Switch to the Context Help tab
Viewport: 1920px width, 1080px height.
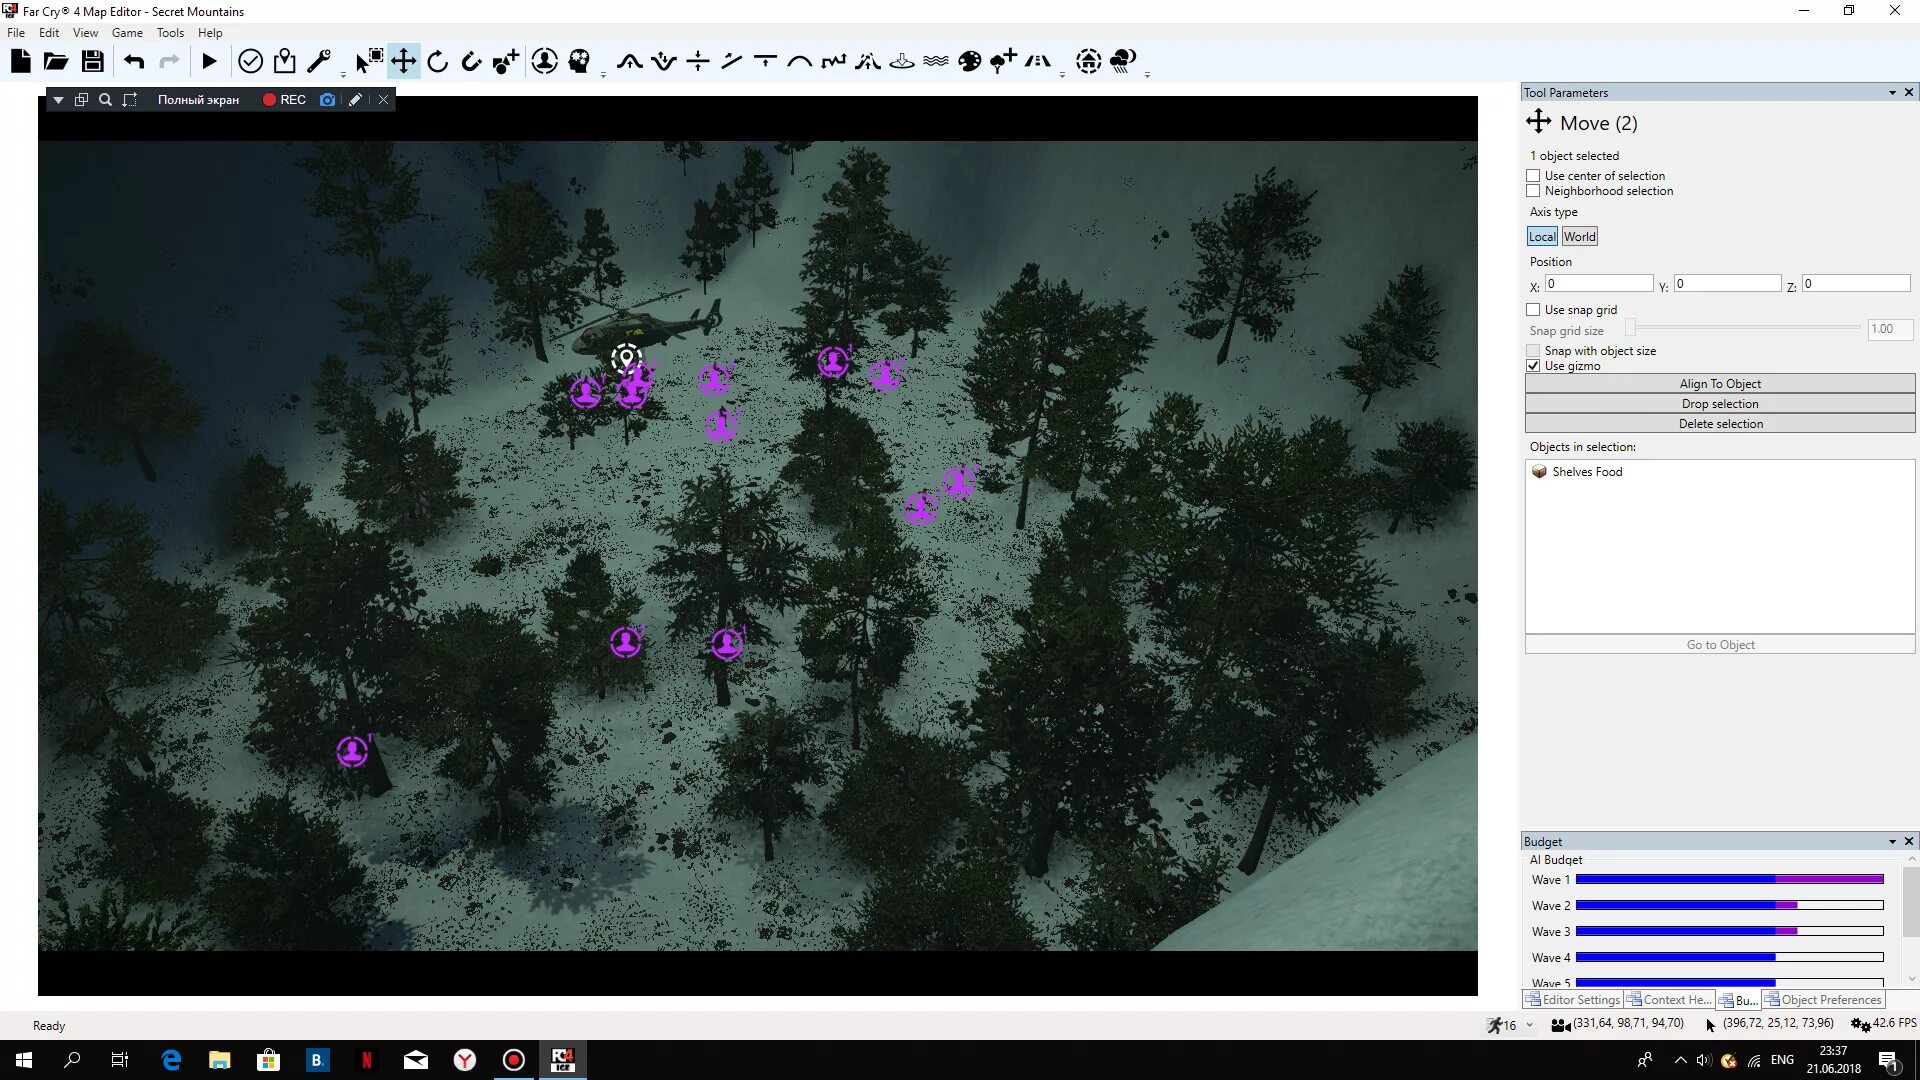tap(1669, 1000)
